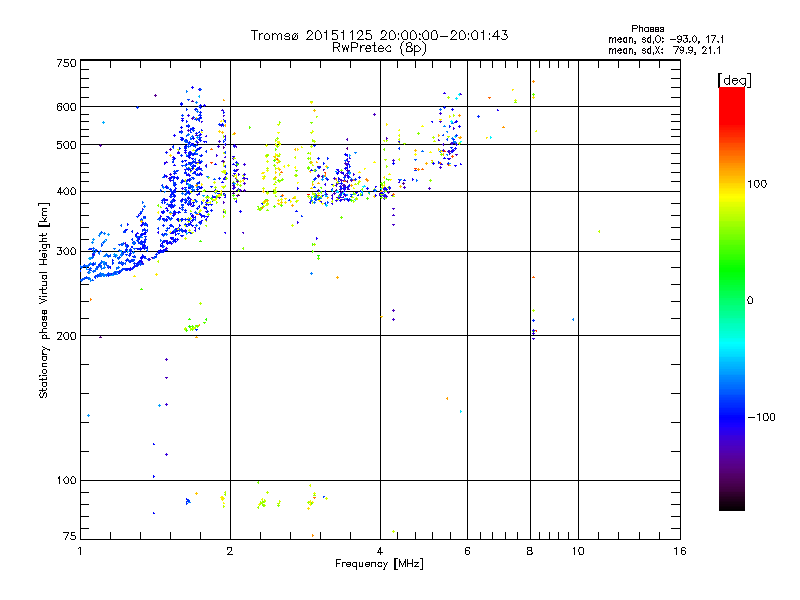The height and width of the screenshot is (600, 800).
Task: Click the x-axis label '1'
Action: tap(80, 551)
